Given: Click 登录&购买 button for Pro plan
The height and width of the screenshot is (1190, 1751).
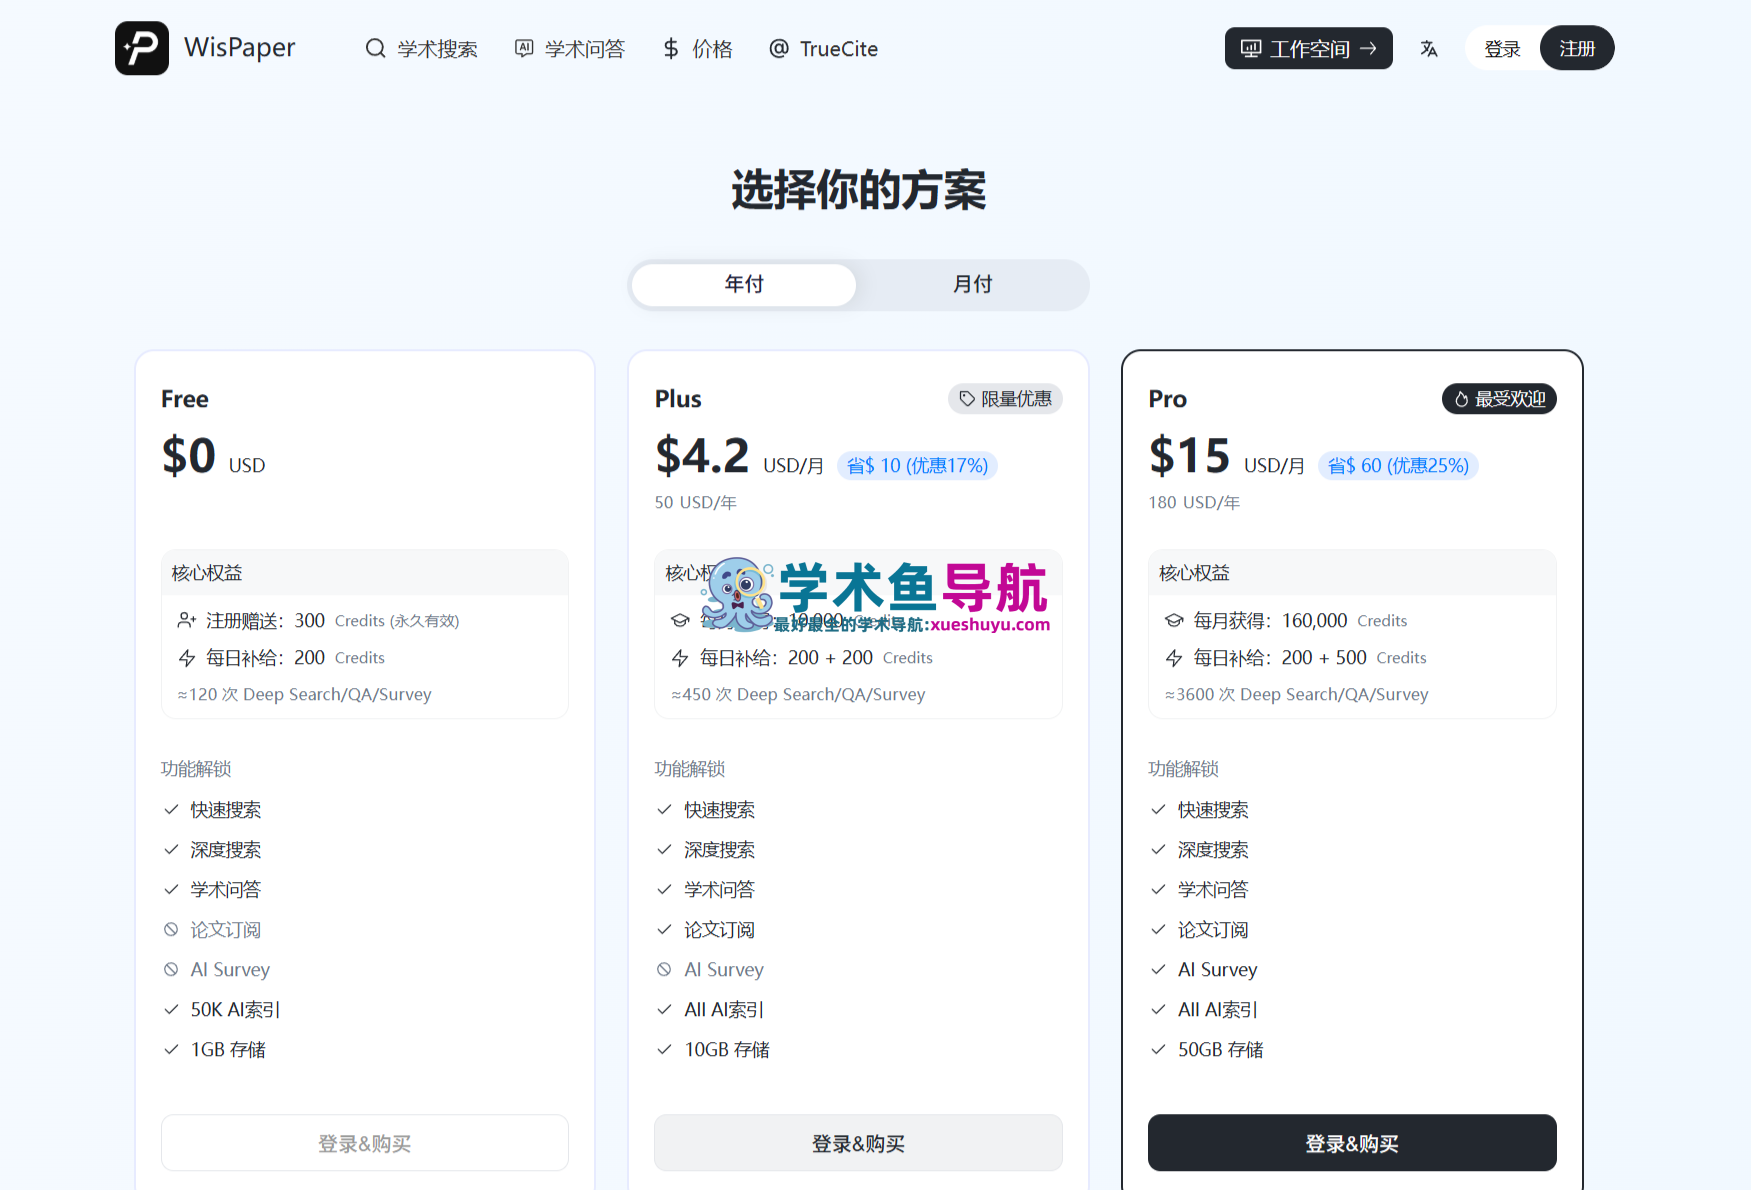Looking at the screenshot, I should [x=1352, y=1143].
